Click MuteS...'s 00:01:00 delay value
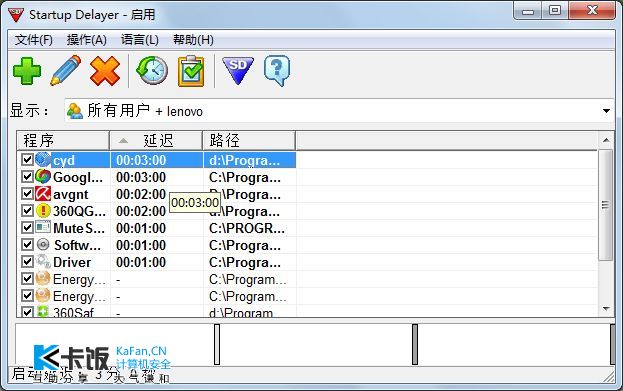Image resolution: width=623 pixels, height=391 pixels. click(141, 228)
